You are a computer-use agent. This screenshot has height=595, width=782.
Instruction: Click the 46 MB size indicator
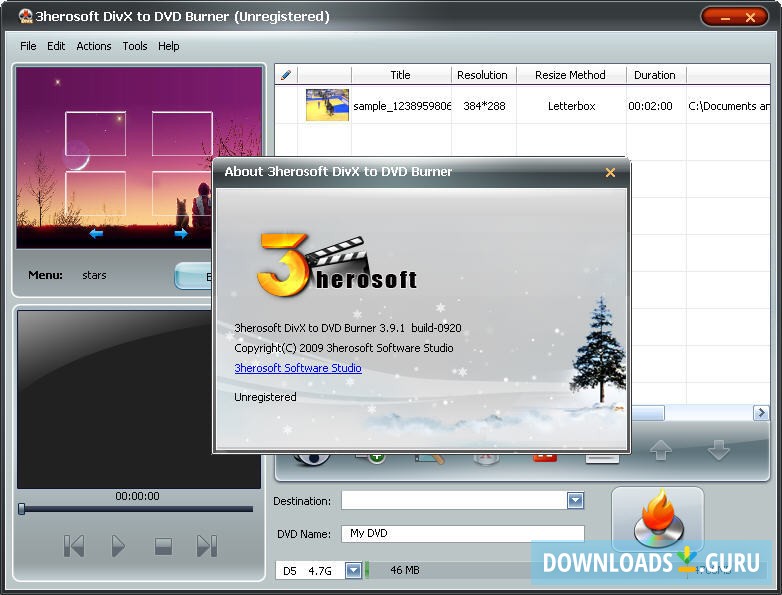(404, 570)
